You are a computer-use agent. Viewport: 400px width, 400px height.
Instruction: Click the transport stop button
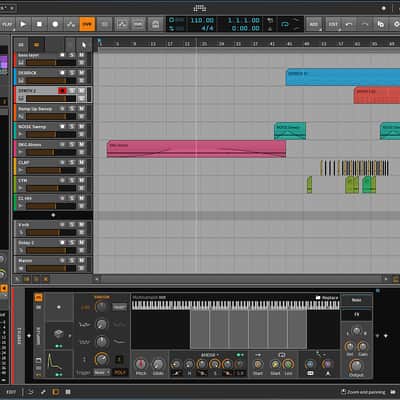(x=39, y=24)
